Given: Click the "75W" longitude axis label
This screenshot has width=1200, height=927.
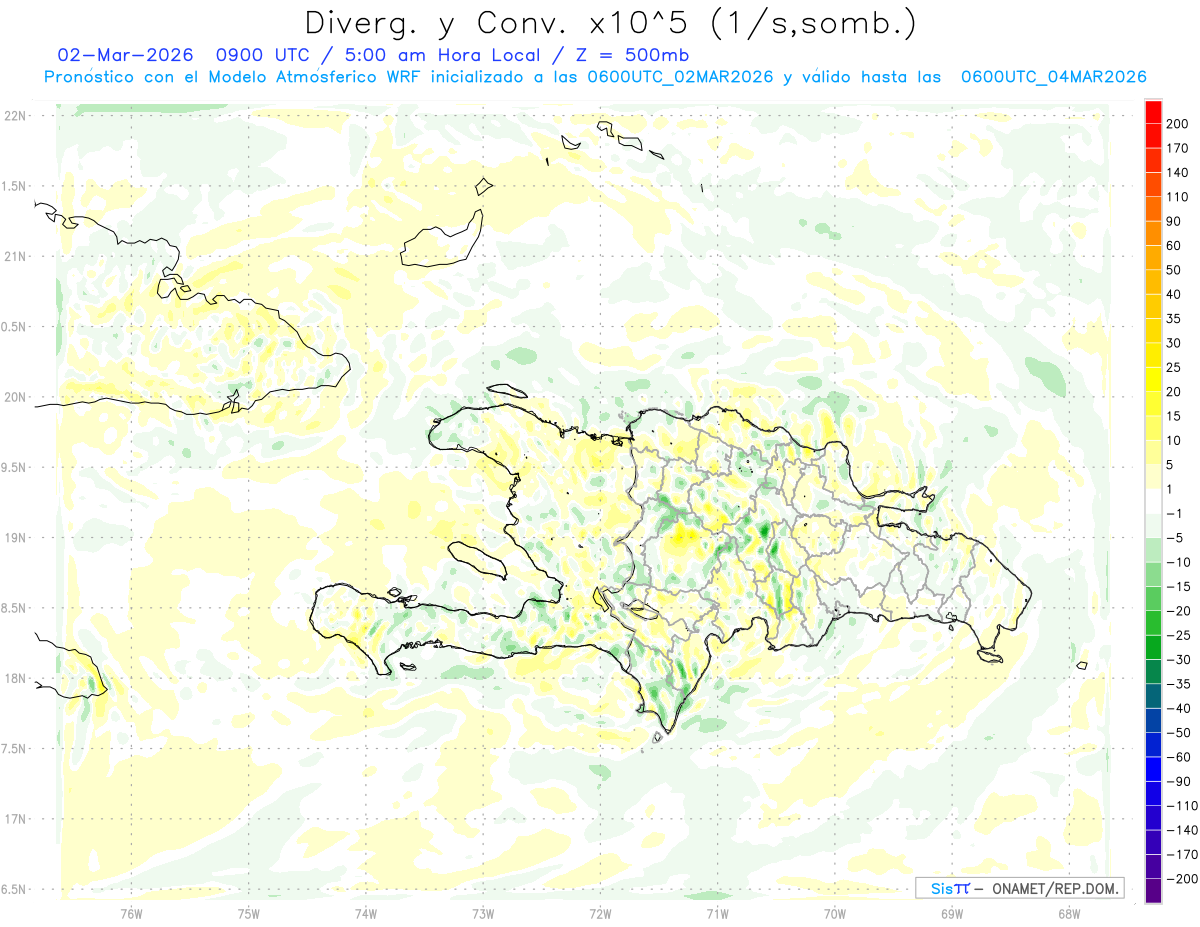Looking at the screenshot, I should point(249,913).
